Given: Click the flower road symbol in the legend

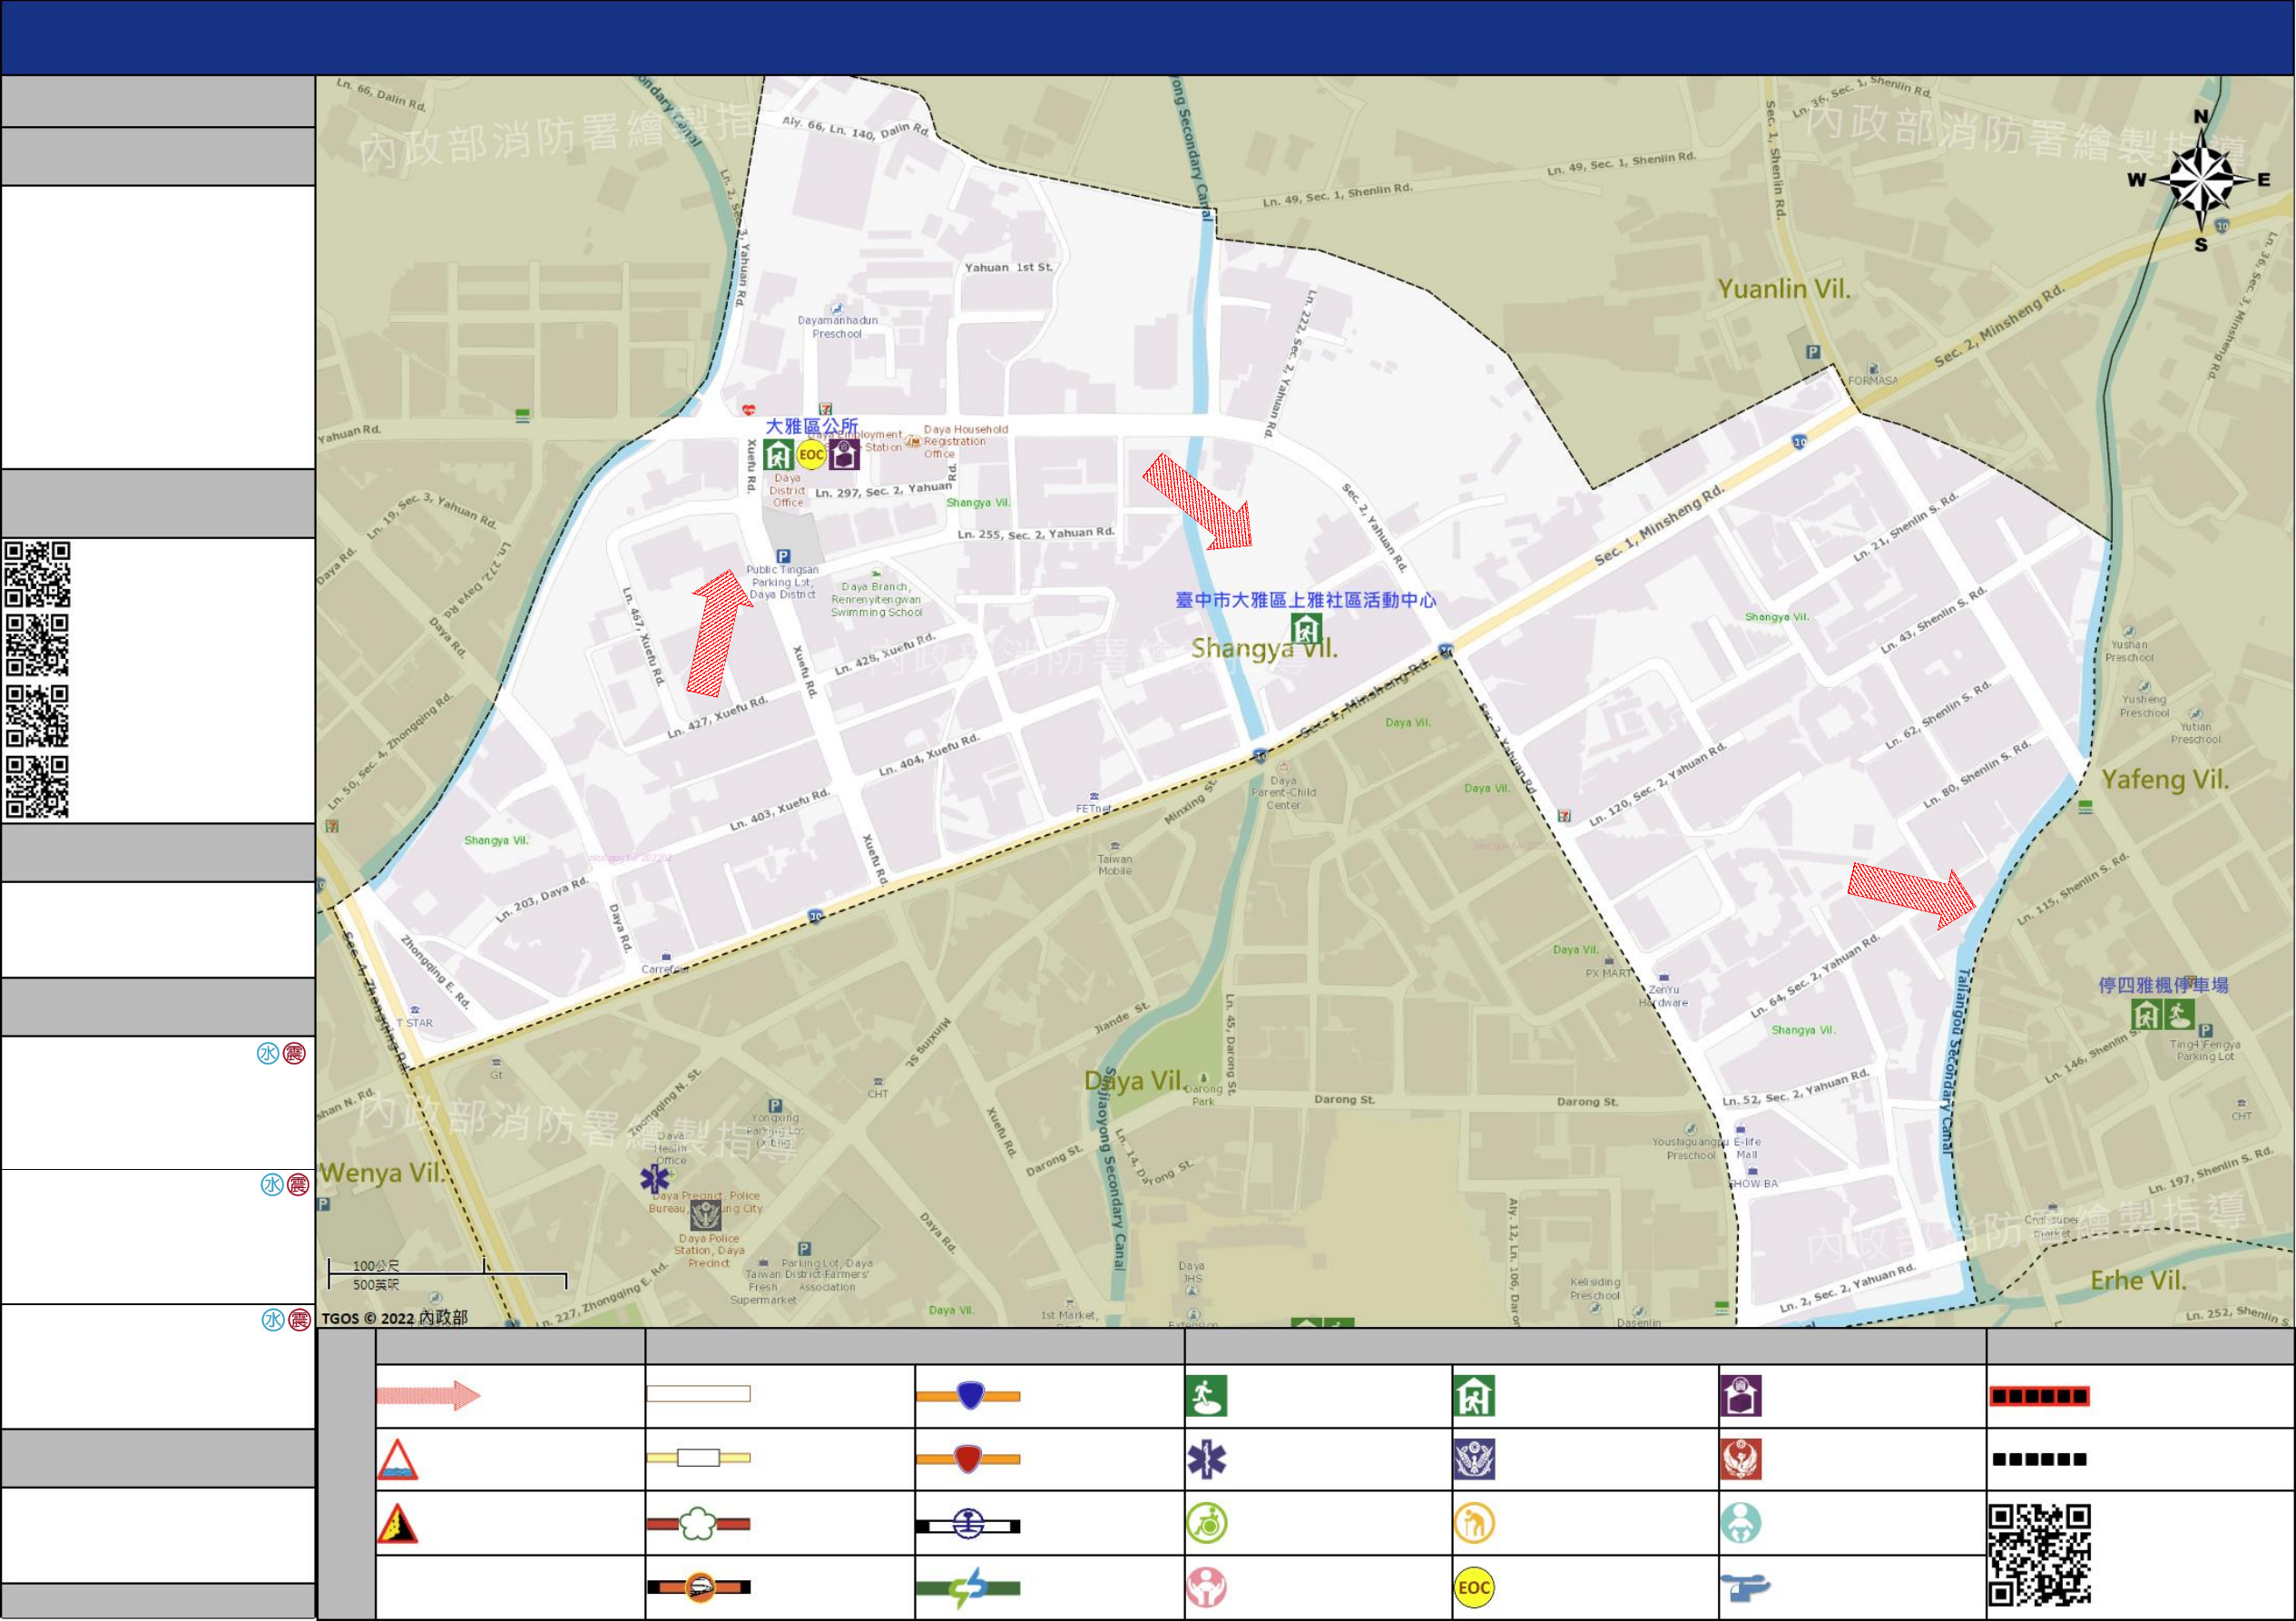Looking at the screenshot, I should pyautogui.click(x=699, y=1524).
